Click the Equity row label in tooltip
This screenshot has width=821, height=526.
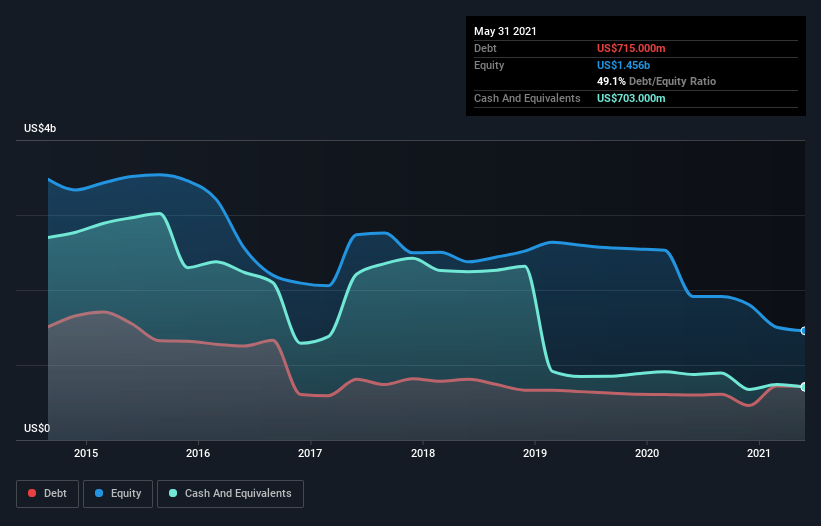(489, 65)
